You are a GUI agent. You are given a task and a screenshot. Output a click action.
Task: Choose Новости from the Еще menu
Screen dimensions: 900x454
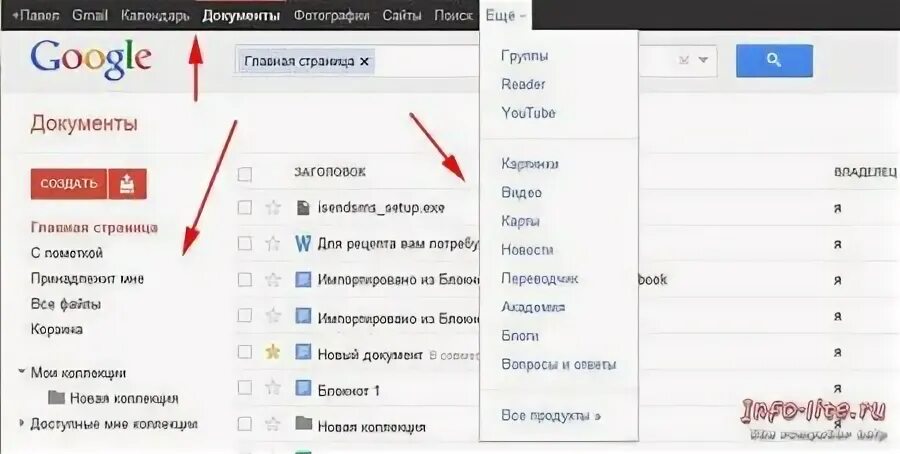click(x=527, y=250)
